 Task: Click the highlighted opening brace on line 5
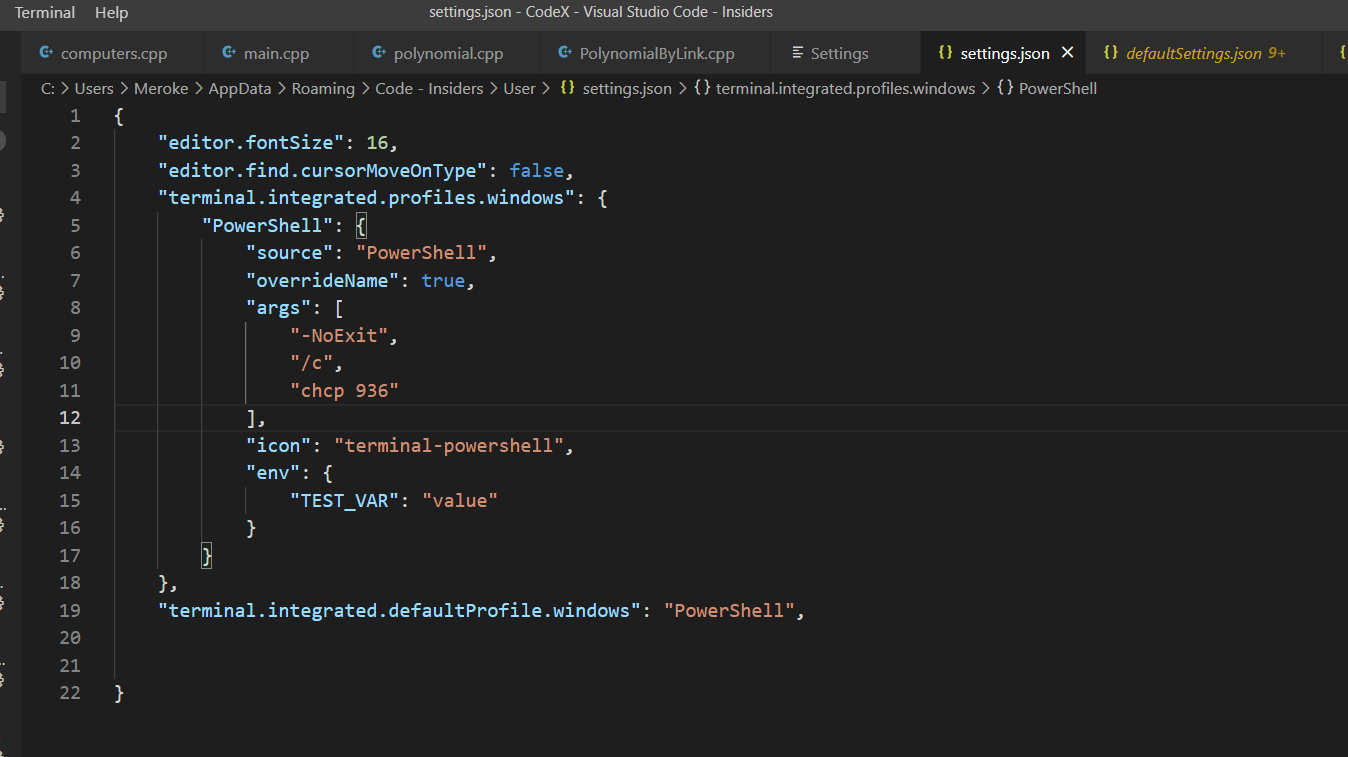[361, 226]
